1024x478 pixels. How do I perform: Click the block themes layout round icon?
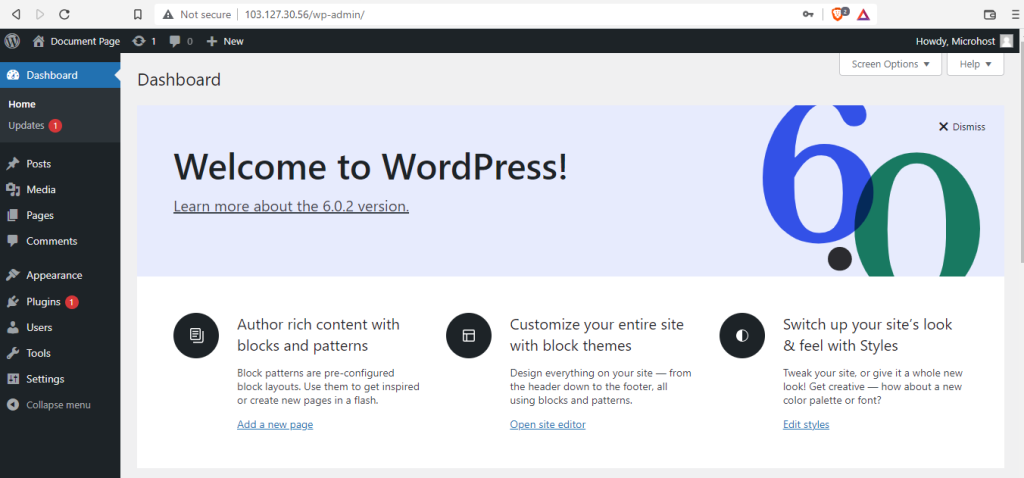coord(469,336)
